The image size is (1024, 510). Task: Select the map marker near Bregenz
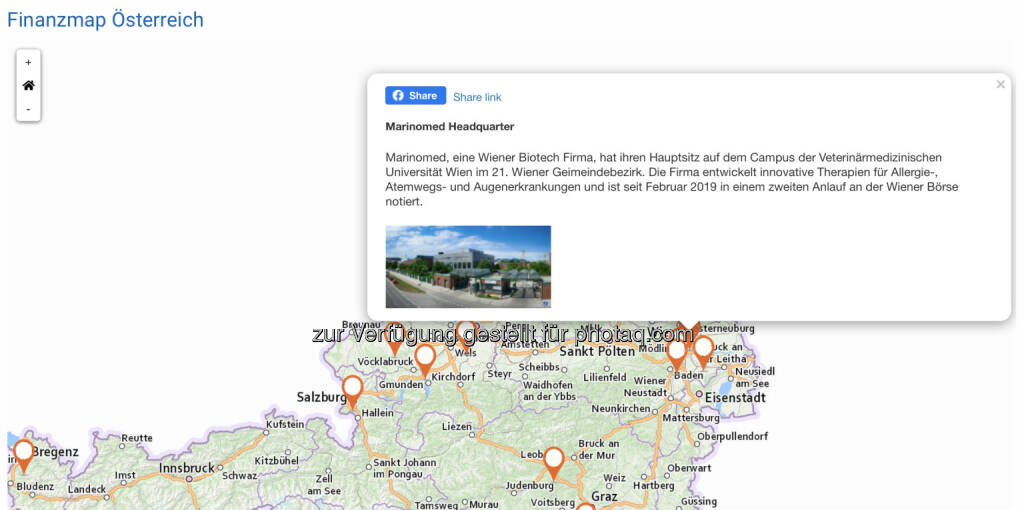pyautogui.click(x=23, y=453)
